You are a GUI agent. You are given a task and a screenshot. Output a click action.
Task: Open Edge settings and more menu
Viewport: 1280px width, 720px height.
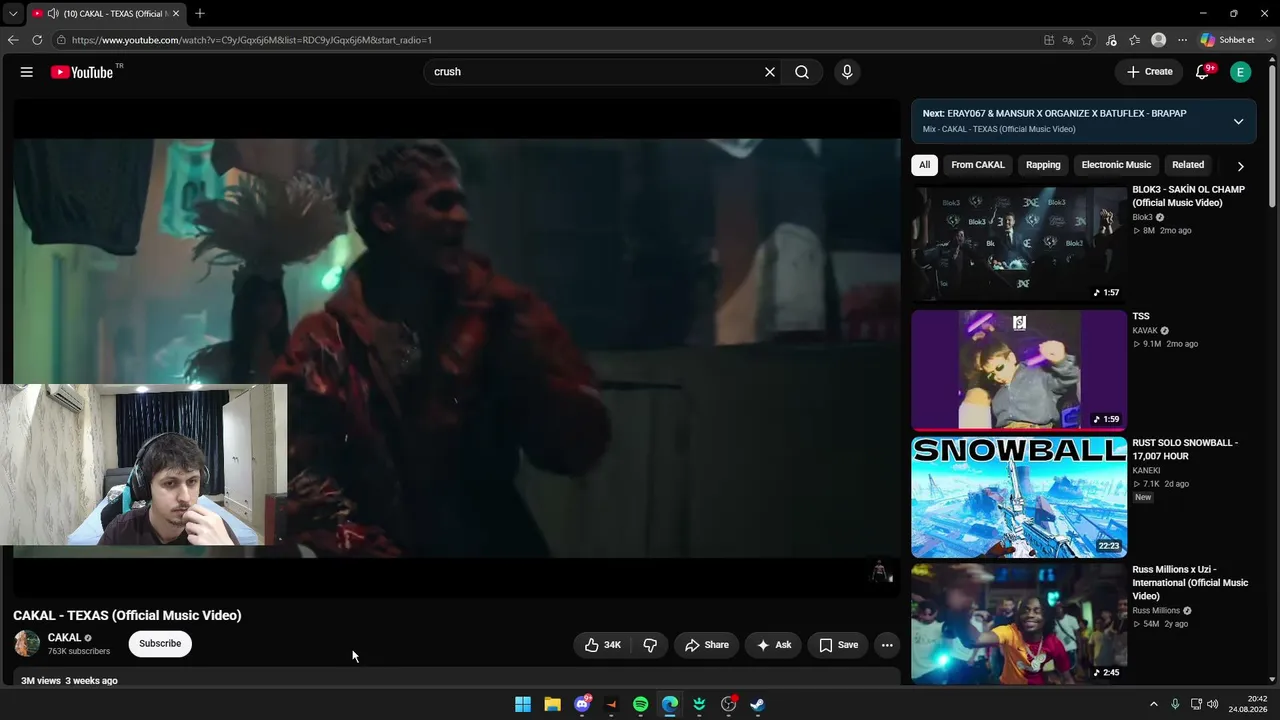1182,40
